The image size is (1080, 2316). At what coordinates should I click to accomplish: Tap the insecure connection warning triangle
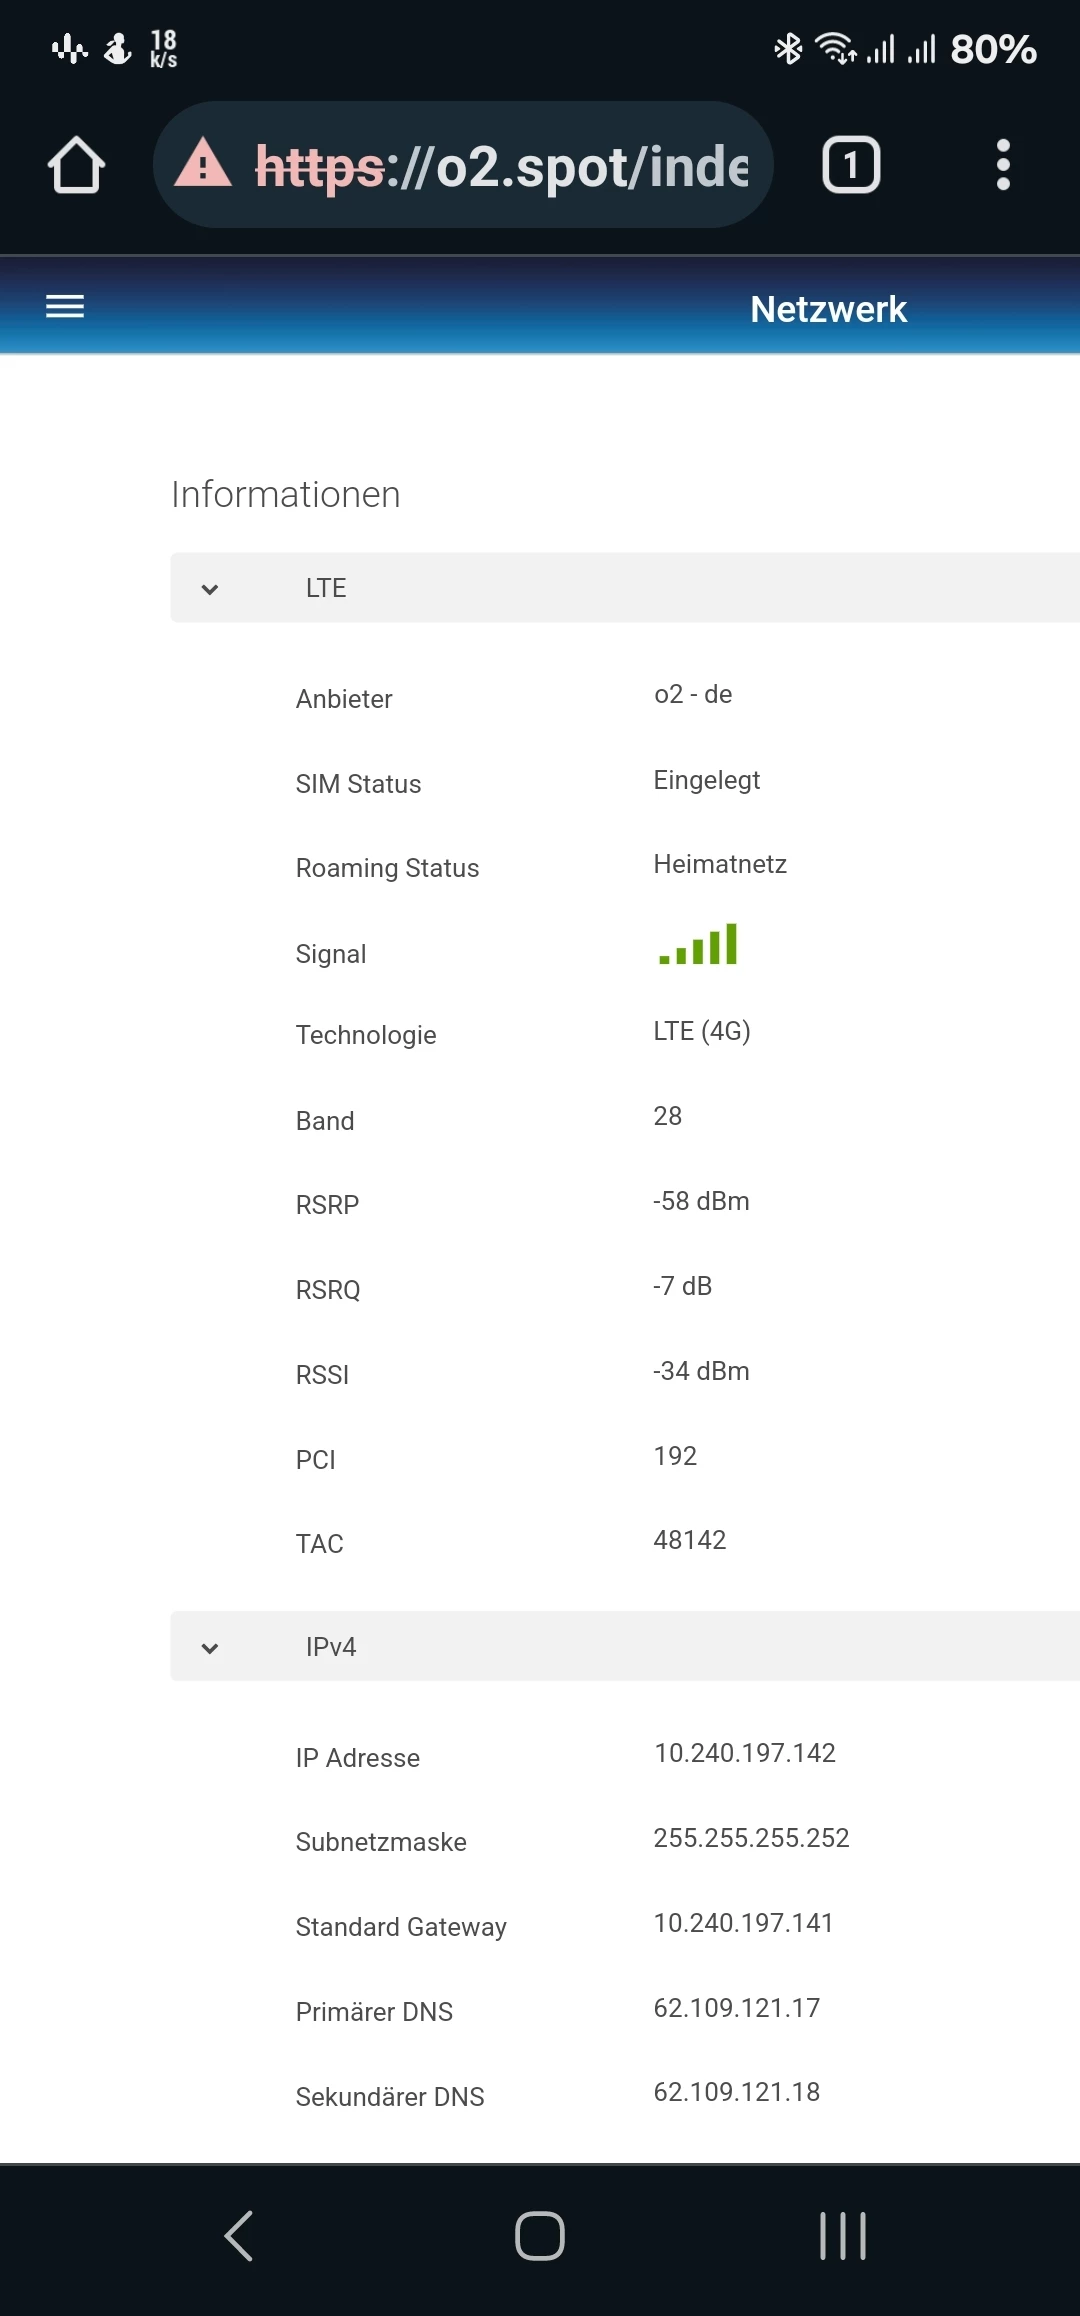pos(203,164)
